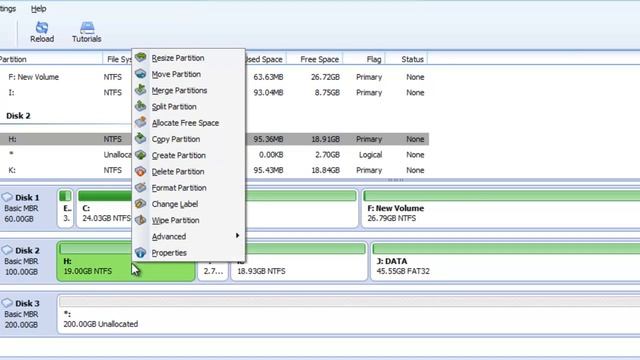Click the Wipe Partition icon
Image resolution: width=640 pixels, height=360 pixels.
tap(140, 220)
